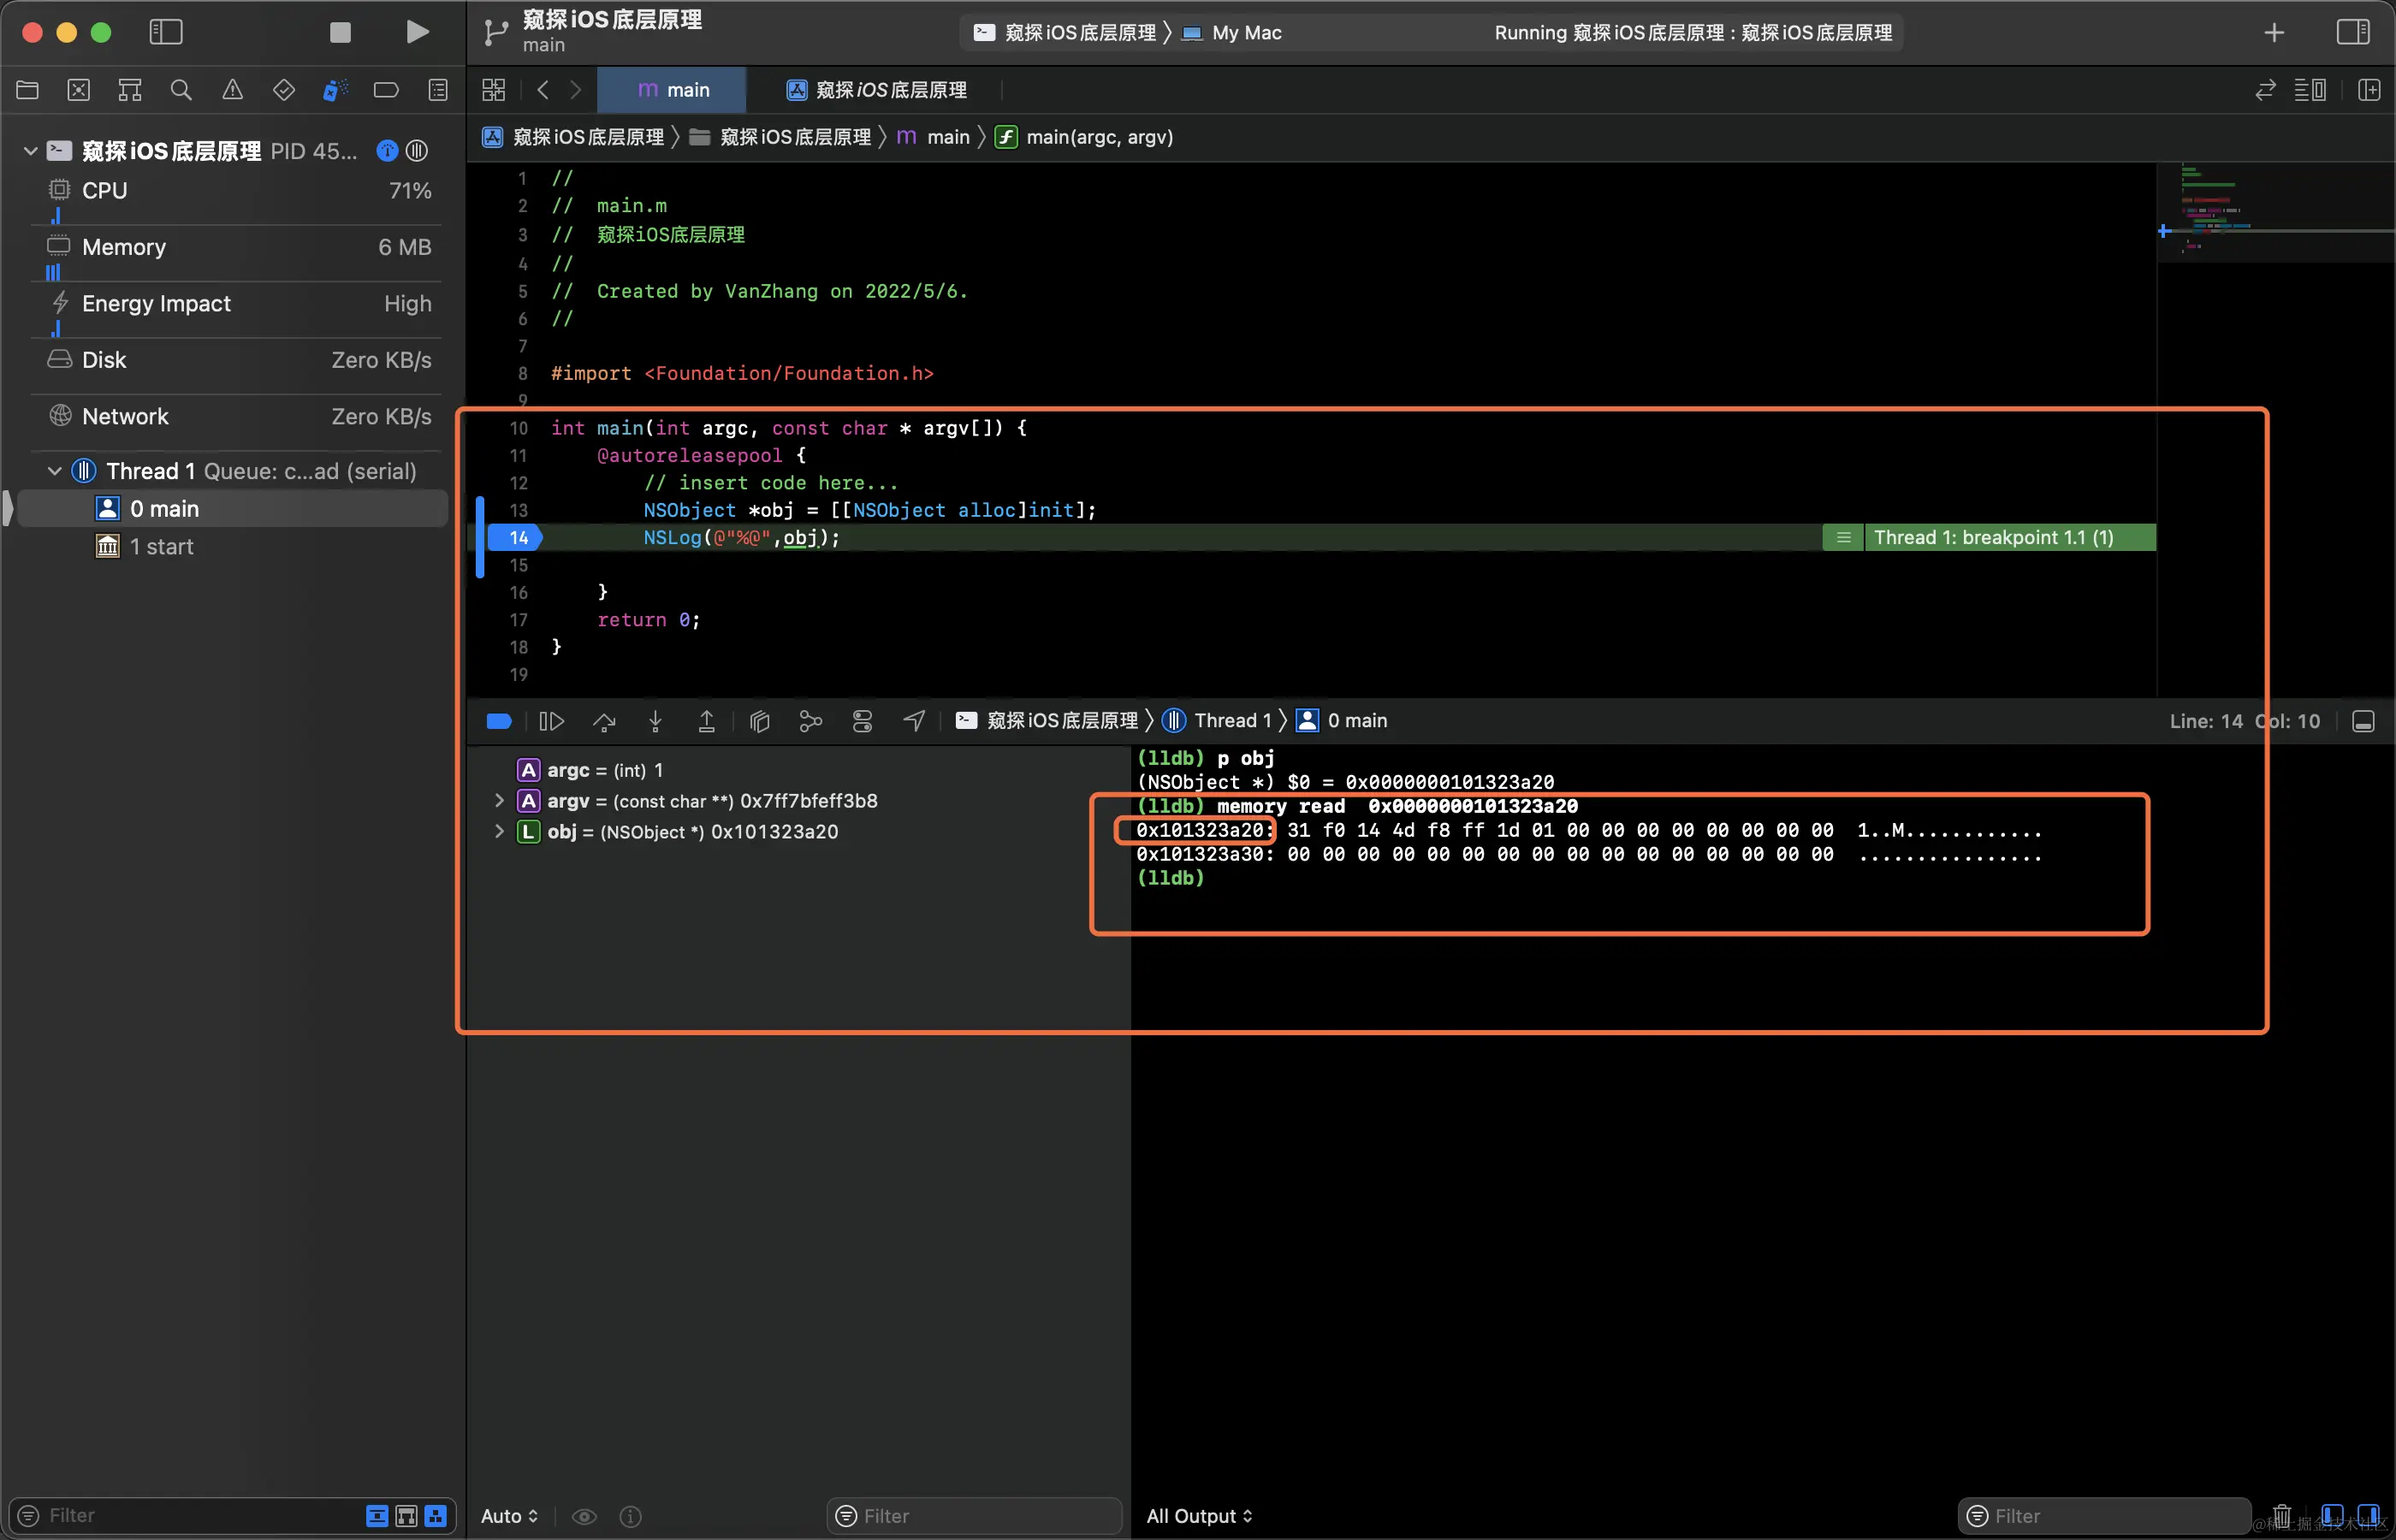Open Debug Memory Graph button
Viewport: 2396px width, 1540px height.
(x=811, y=721)
